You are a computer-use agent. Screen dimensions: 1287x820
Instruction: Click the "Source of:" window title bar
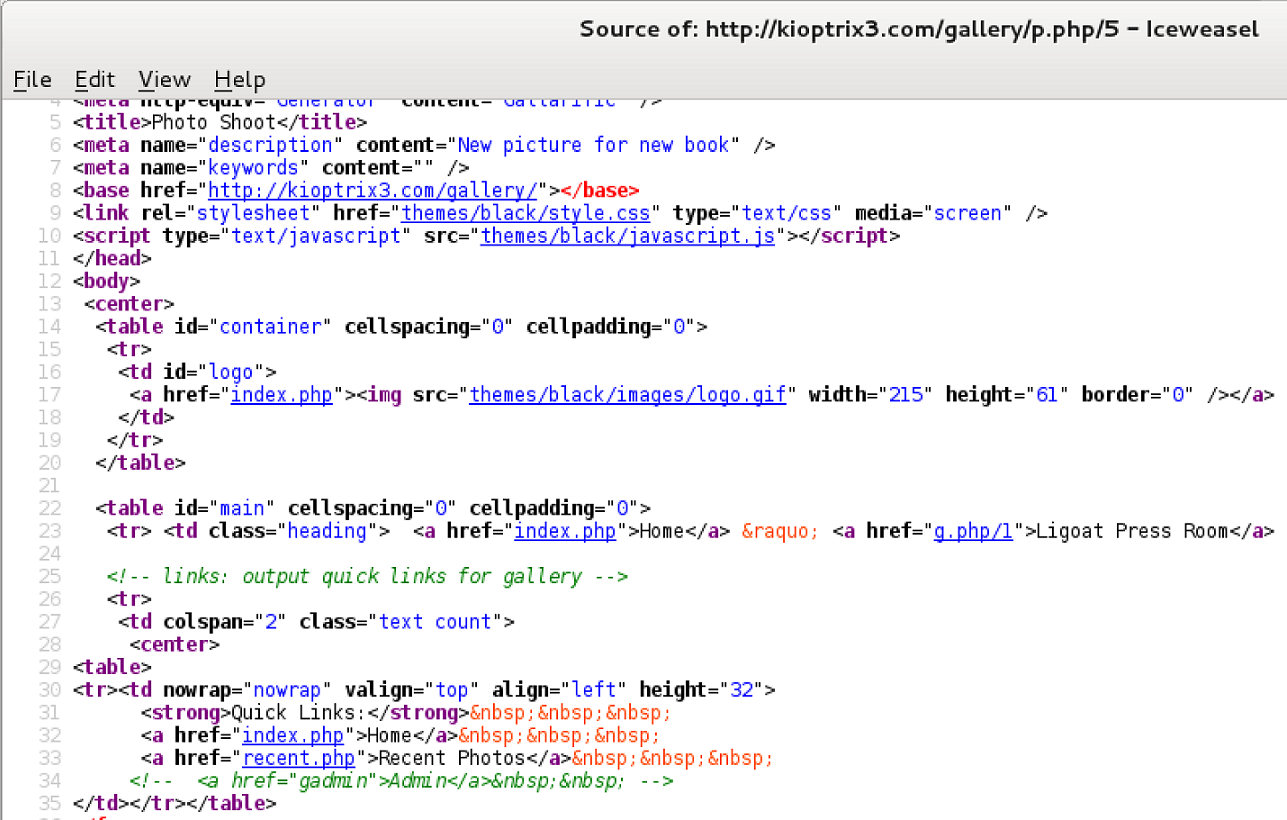(919, 29)
